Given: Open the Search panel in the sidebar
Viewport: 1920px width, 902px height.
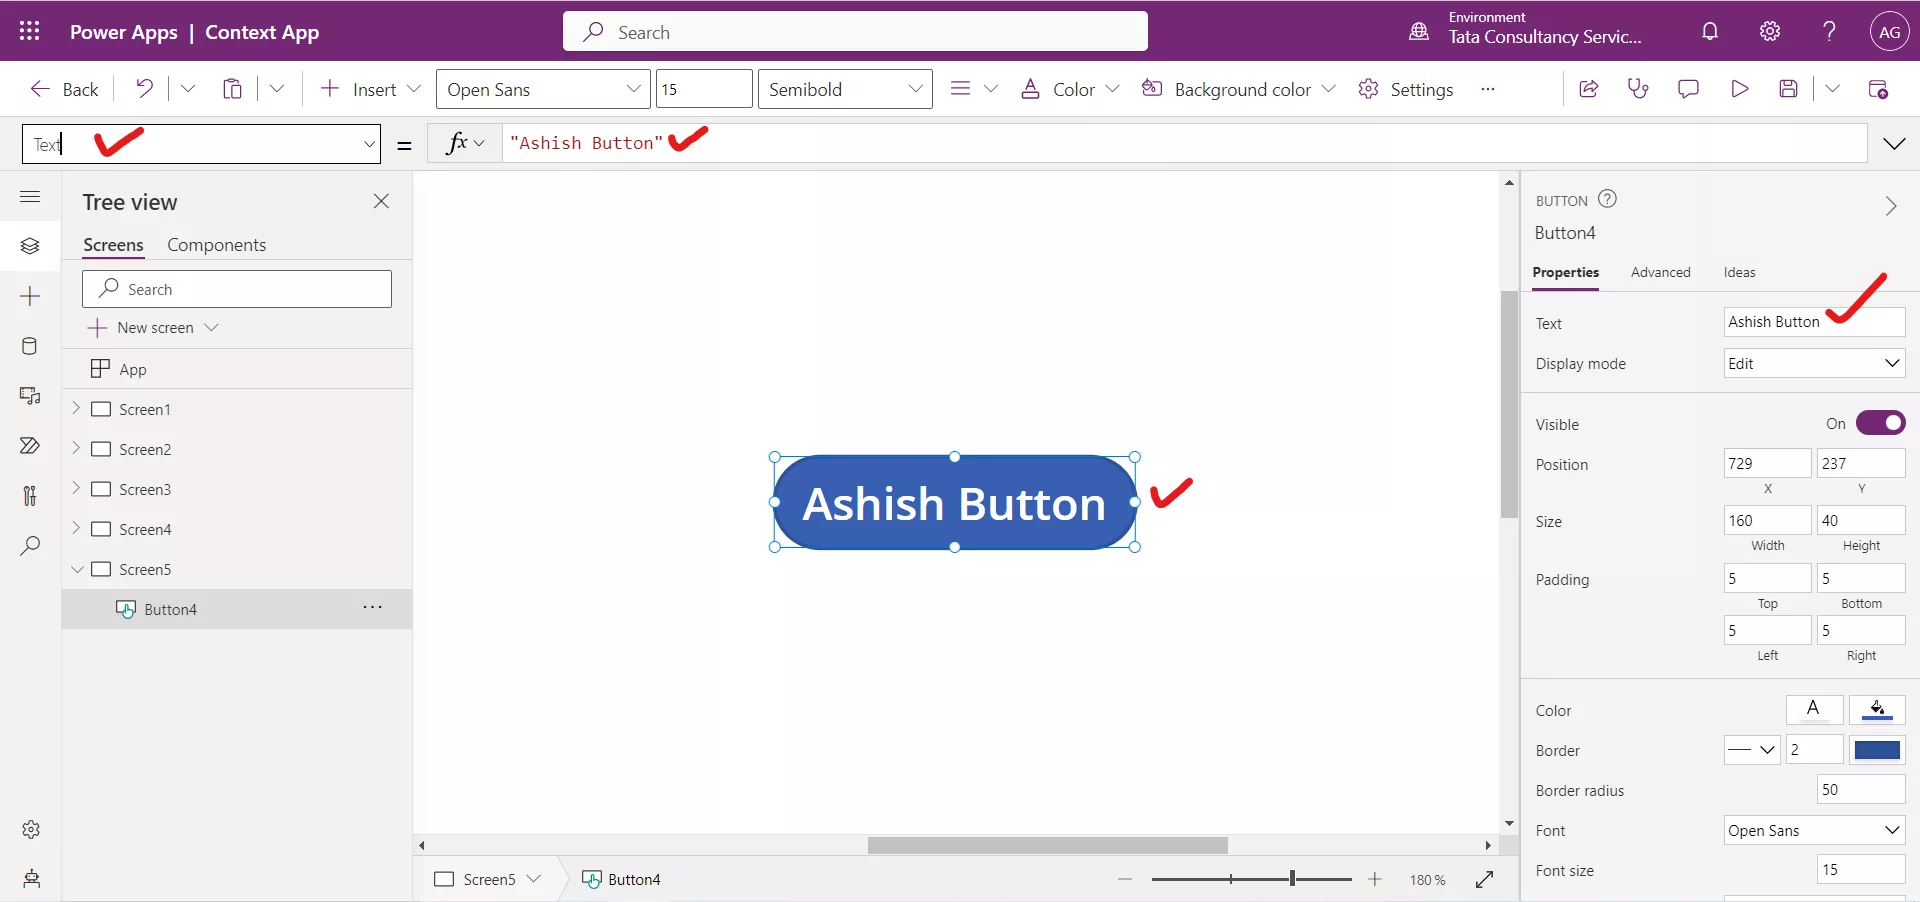Looking at the screenshot, I should point(30,546).
